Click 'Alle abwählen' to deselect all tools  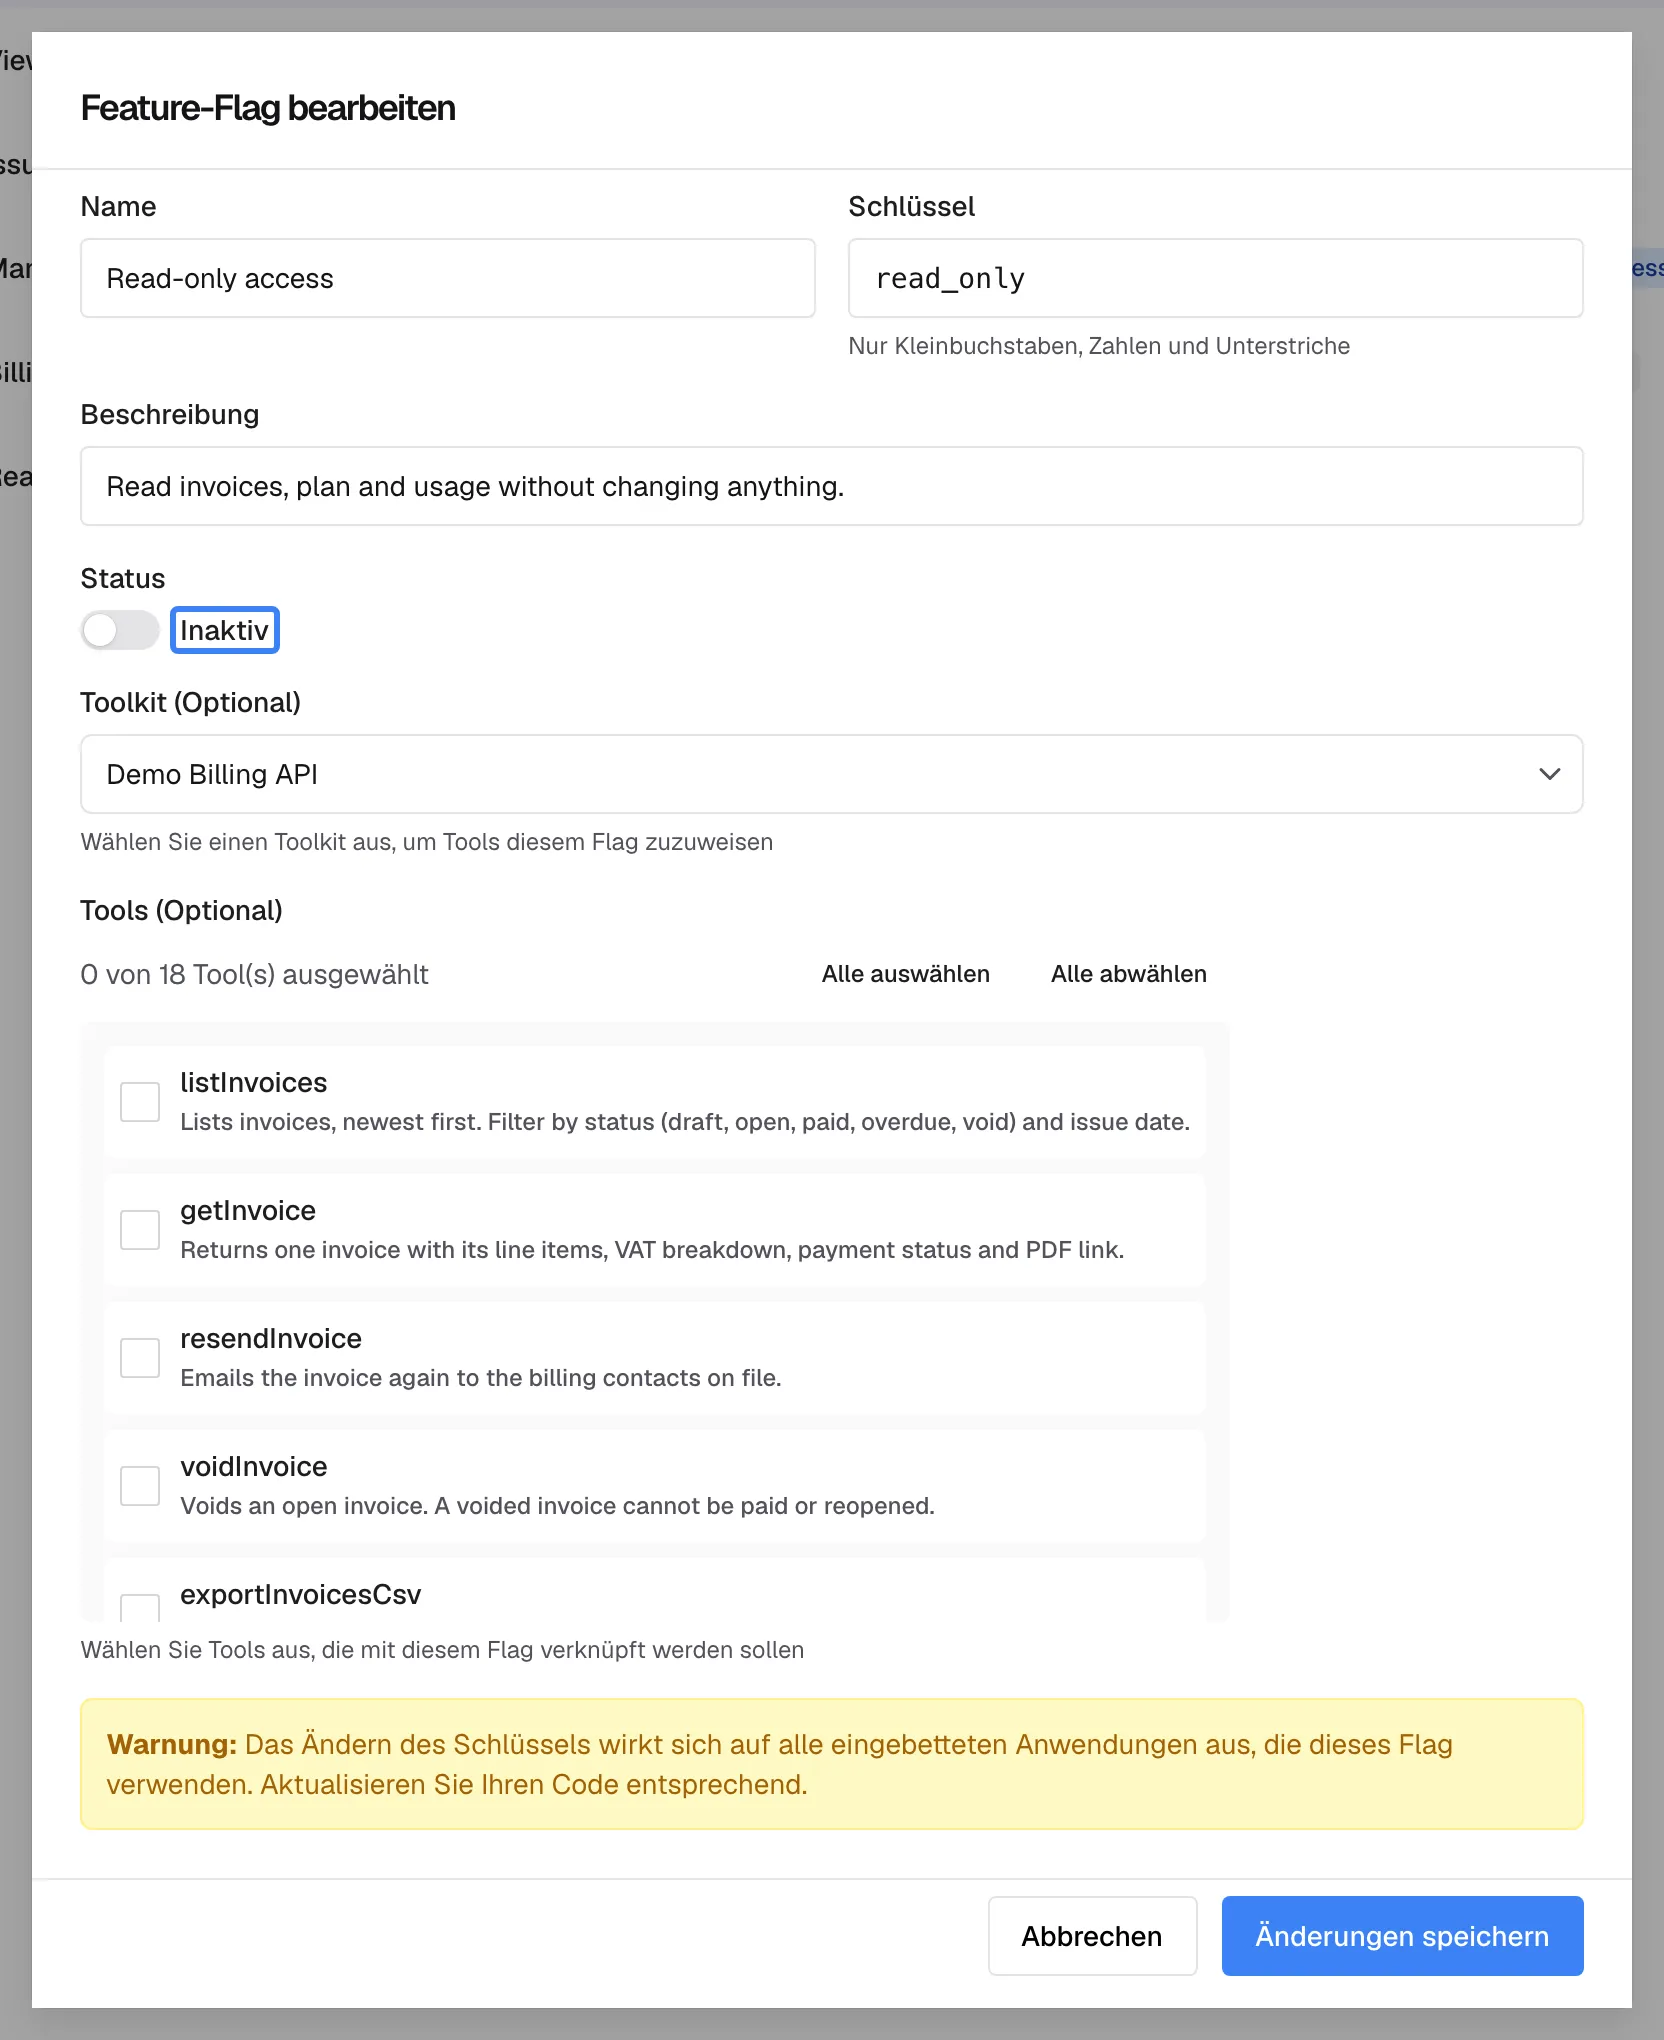pyautogui.click(x=1129, y=974)
